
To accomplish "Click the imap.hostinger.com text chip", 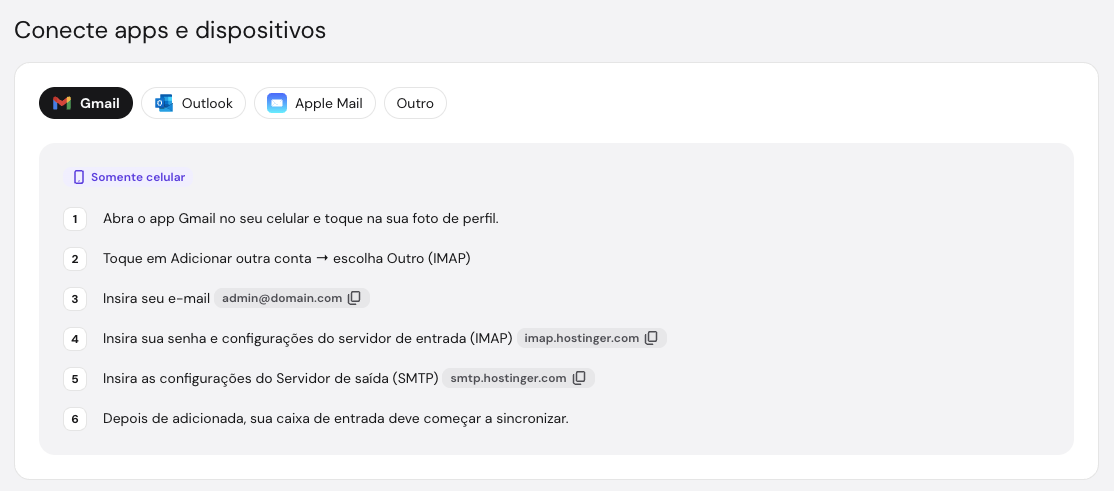I will pyautogui.click(x=582, y=338).
